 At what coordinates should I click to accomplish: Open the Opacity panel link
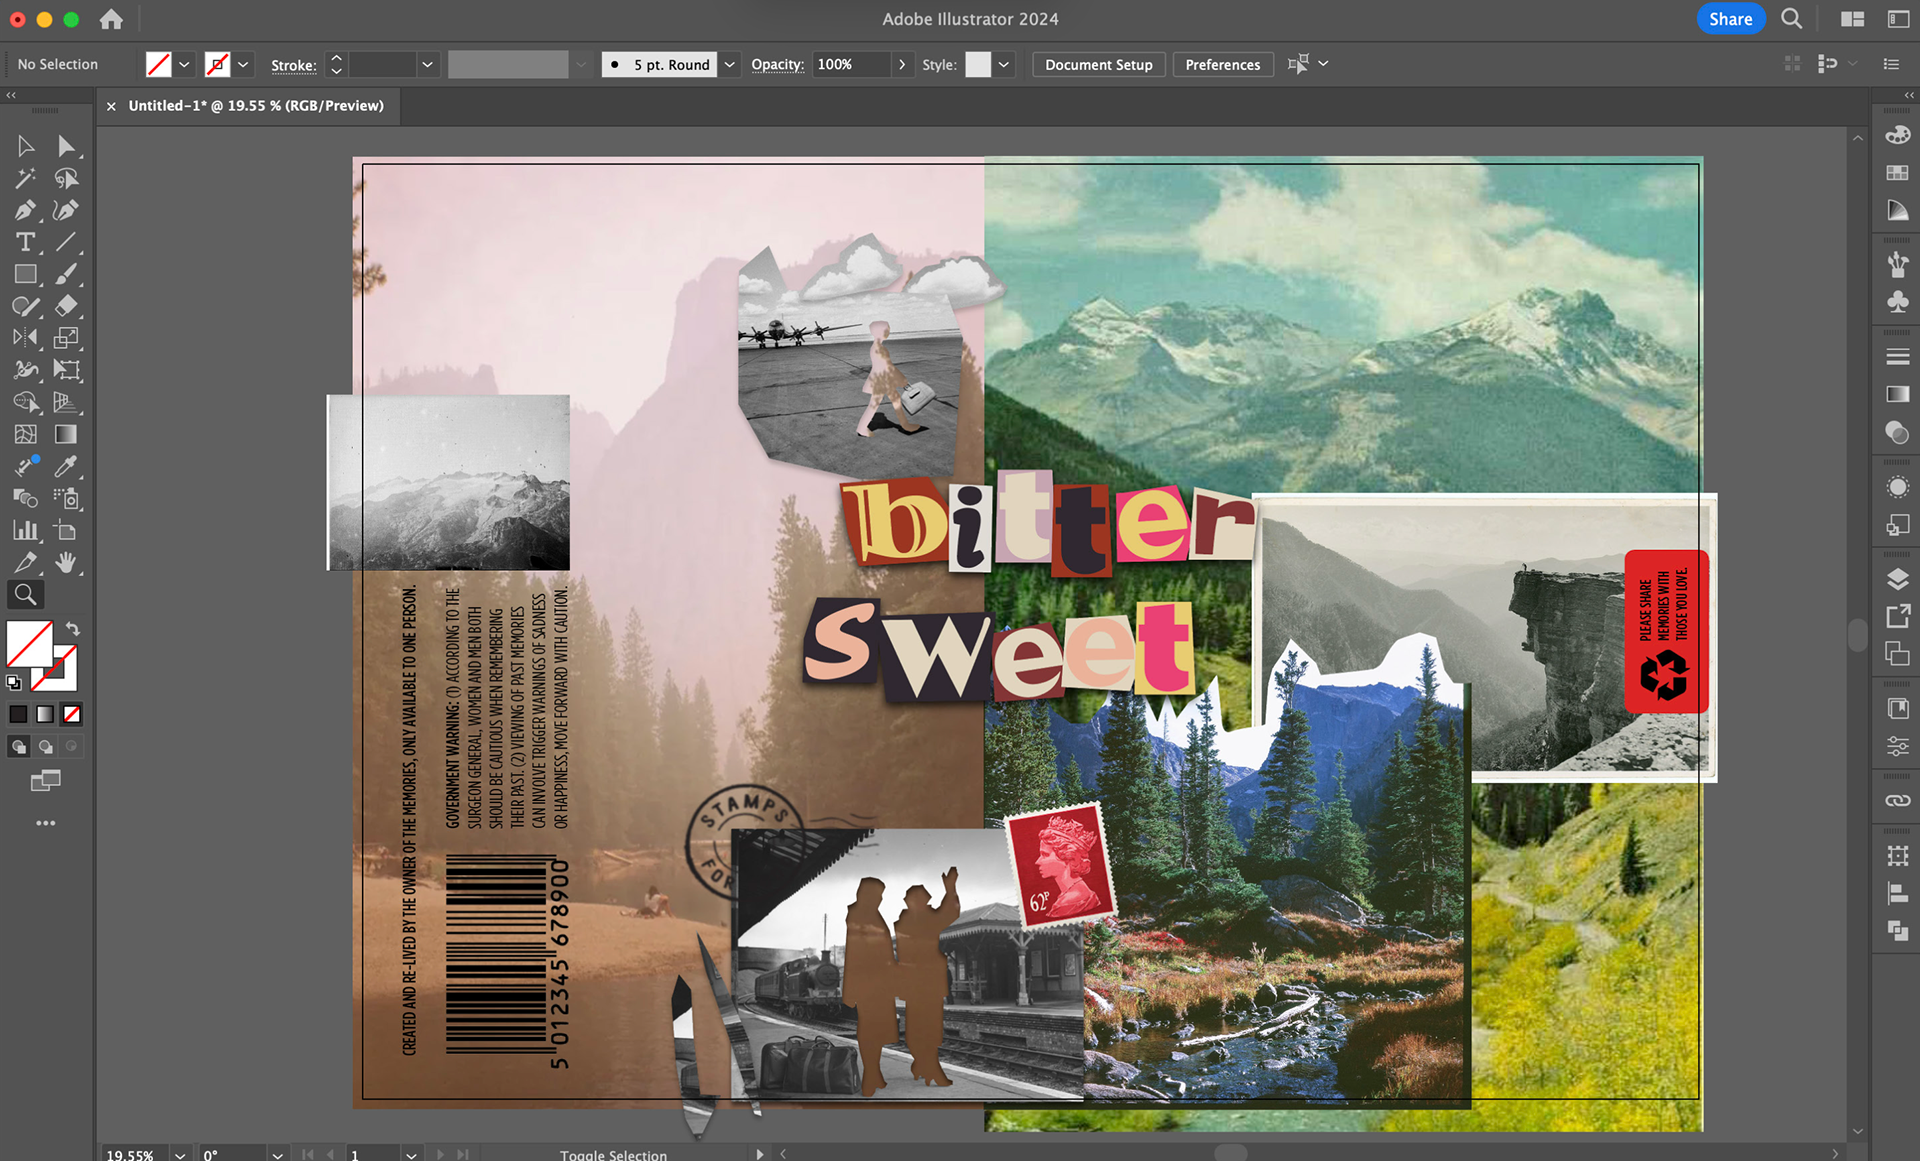777,64
